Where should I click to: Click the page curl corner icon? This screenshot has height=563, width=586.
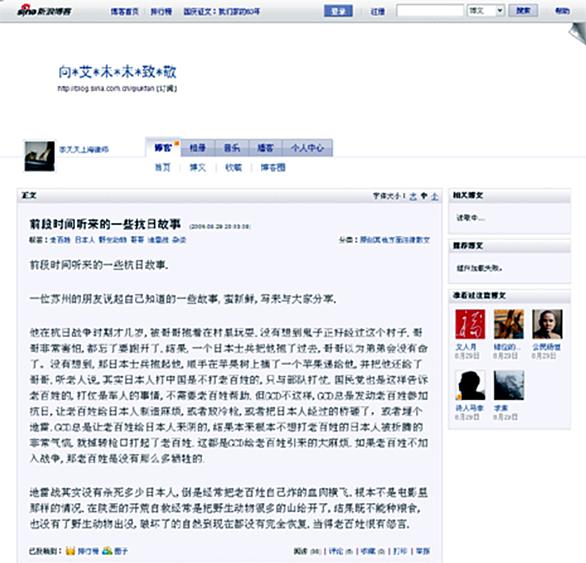click(577, 33)
